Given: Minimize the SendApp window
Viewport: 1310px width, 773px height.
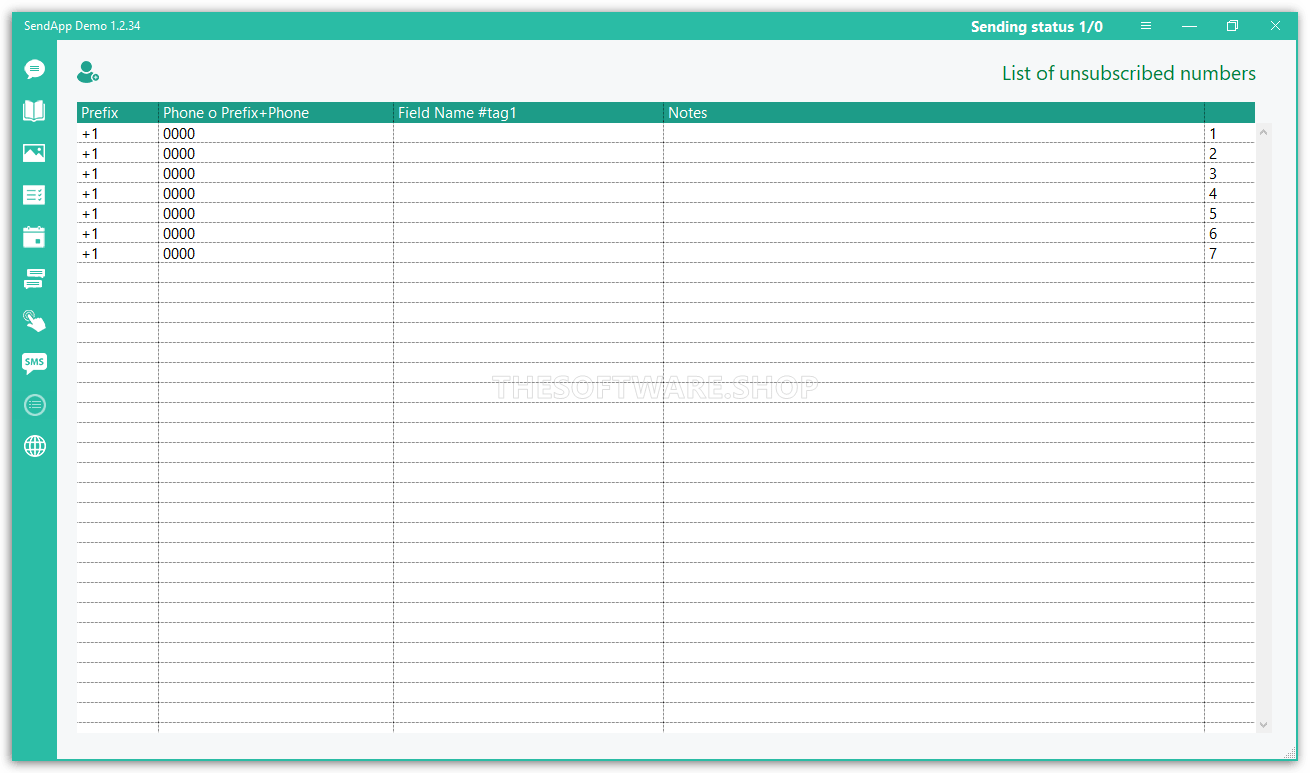Looking at the screenshot, I should click(1189, 26).
